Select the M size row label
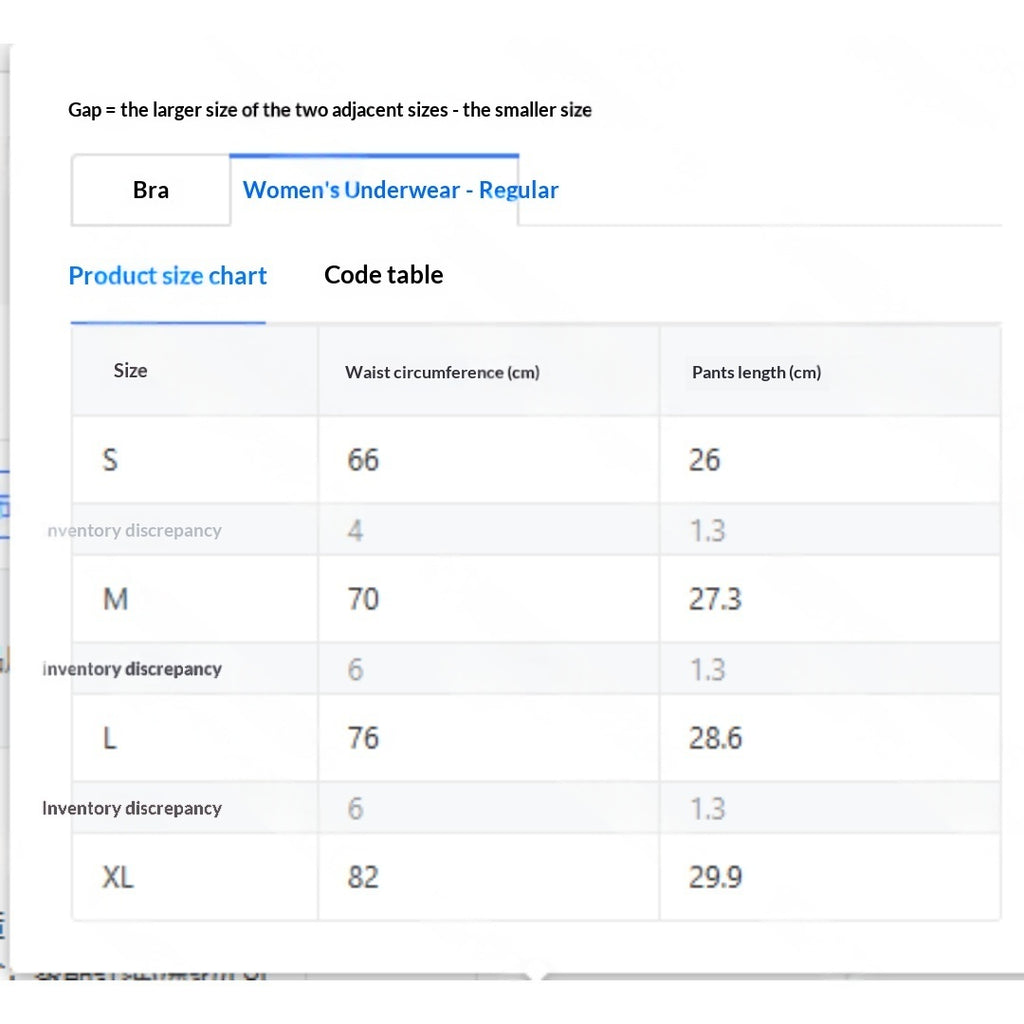 [116, 599]
